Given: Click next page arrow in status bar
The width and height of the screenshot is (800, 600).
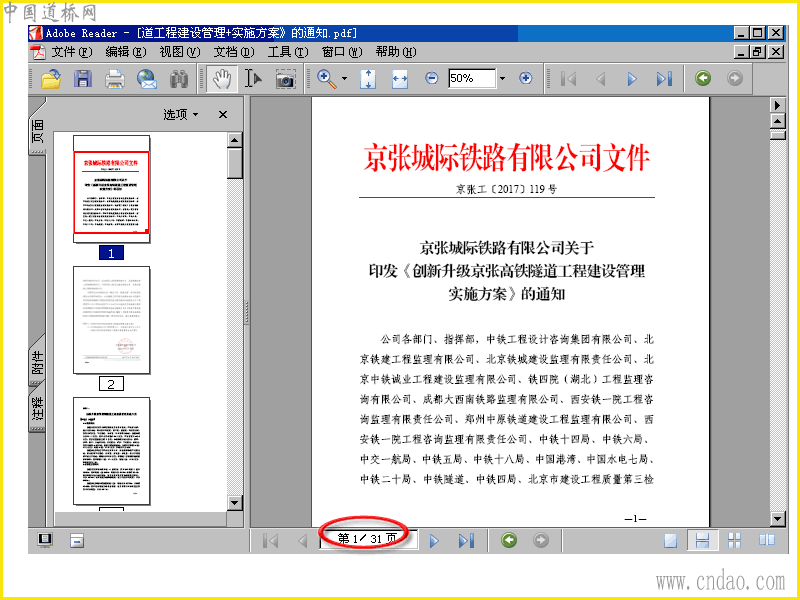Looking at the screenshot, I should (x=434, y=540).
